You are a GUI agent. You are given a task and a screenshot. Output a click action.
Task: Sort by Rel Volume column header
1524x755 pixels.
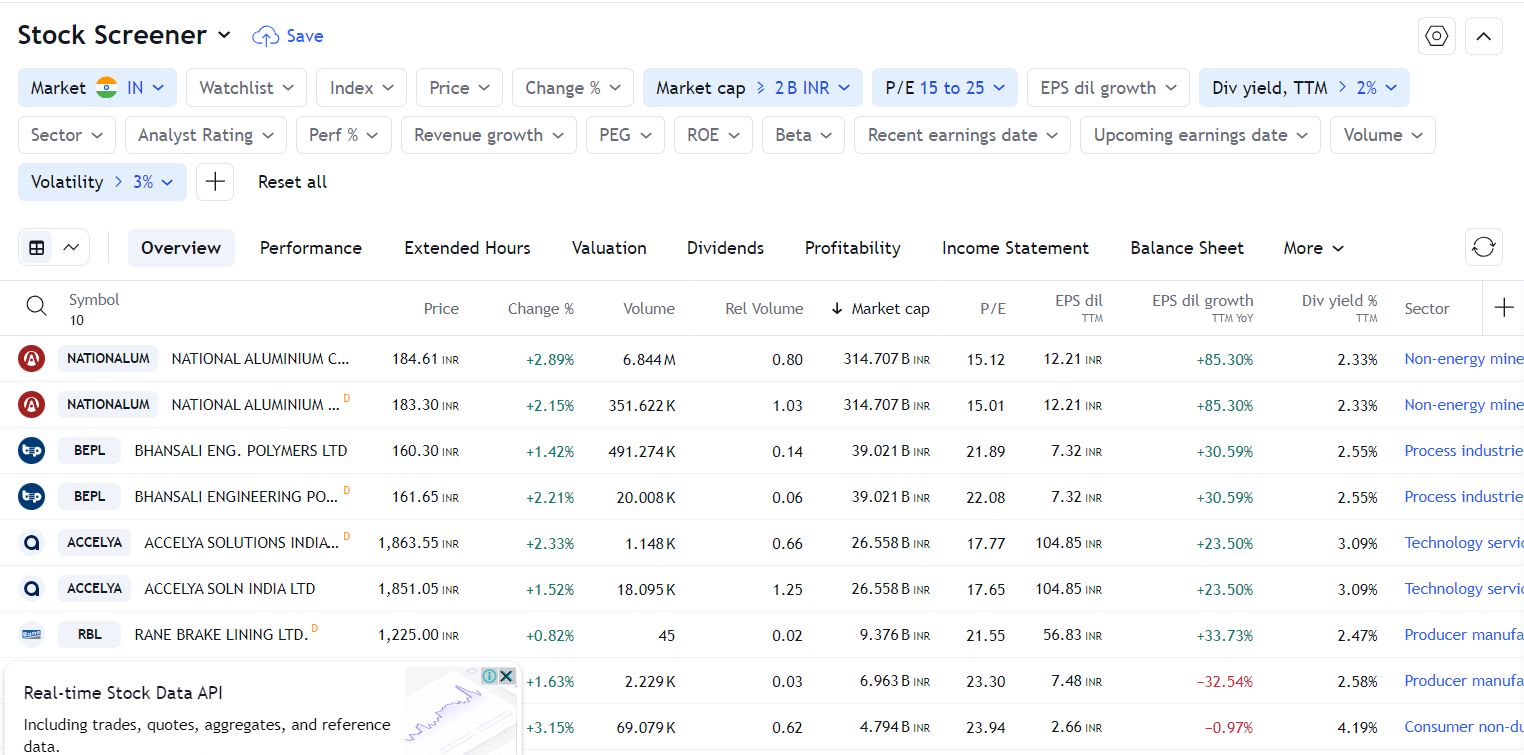764,308
